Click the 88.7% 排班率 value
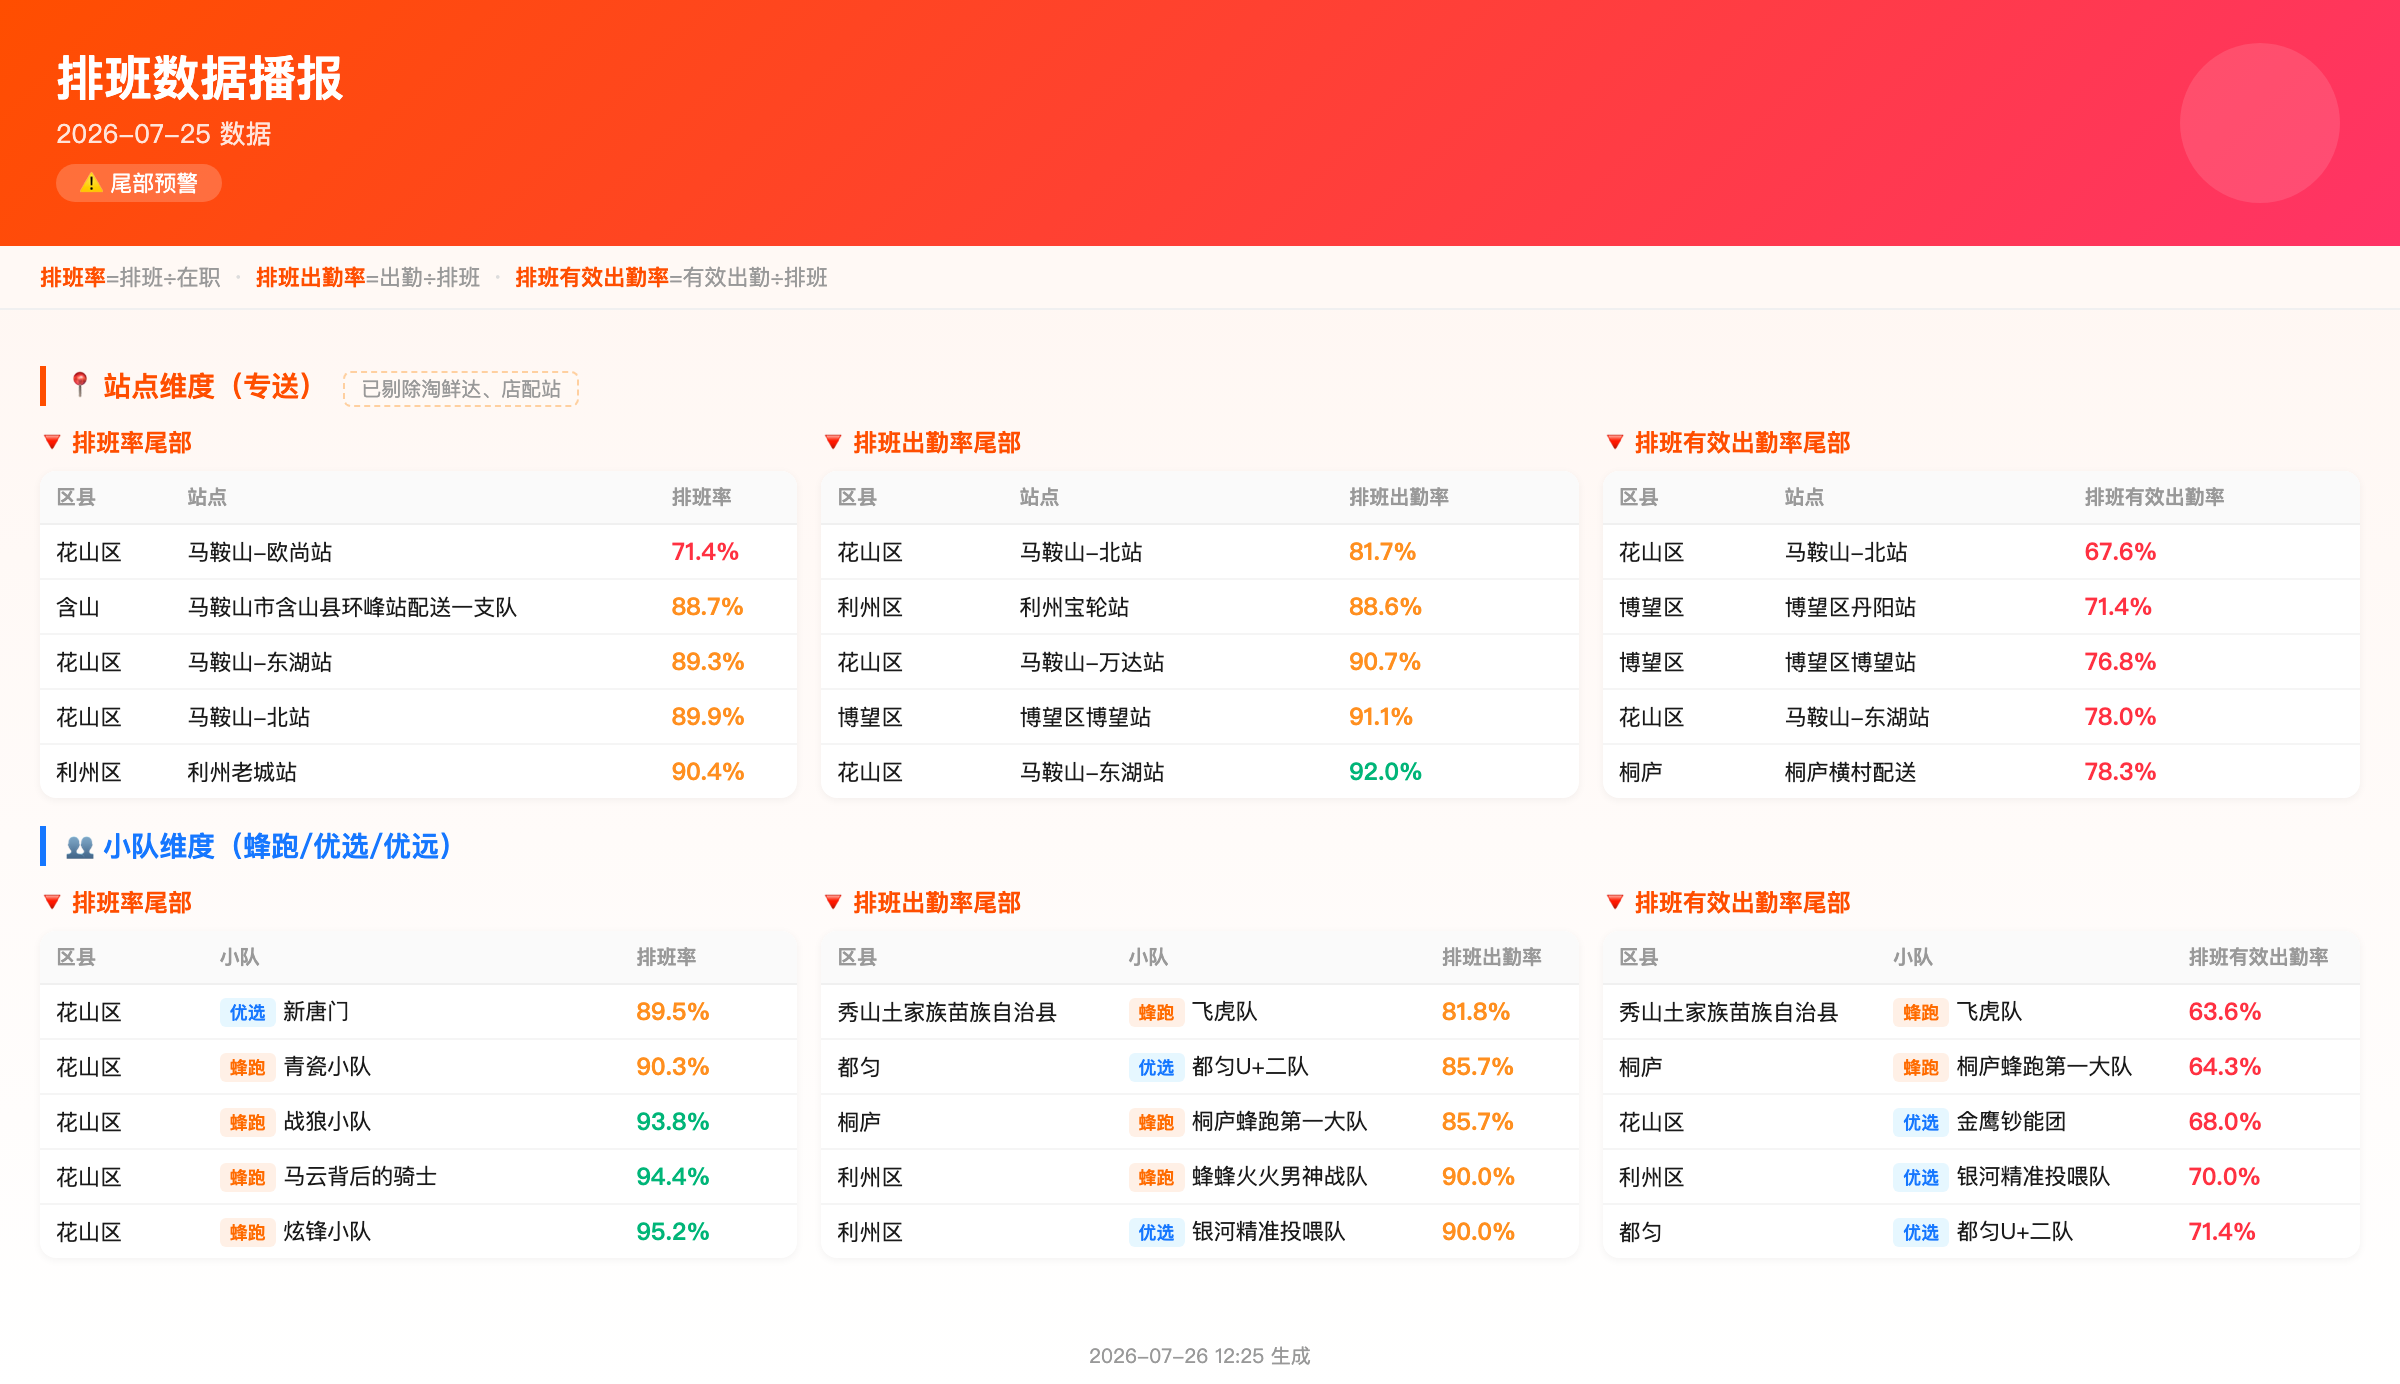 [x=707, y=607]
